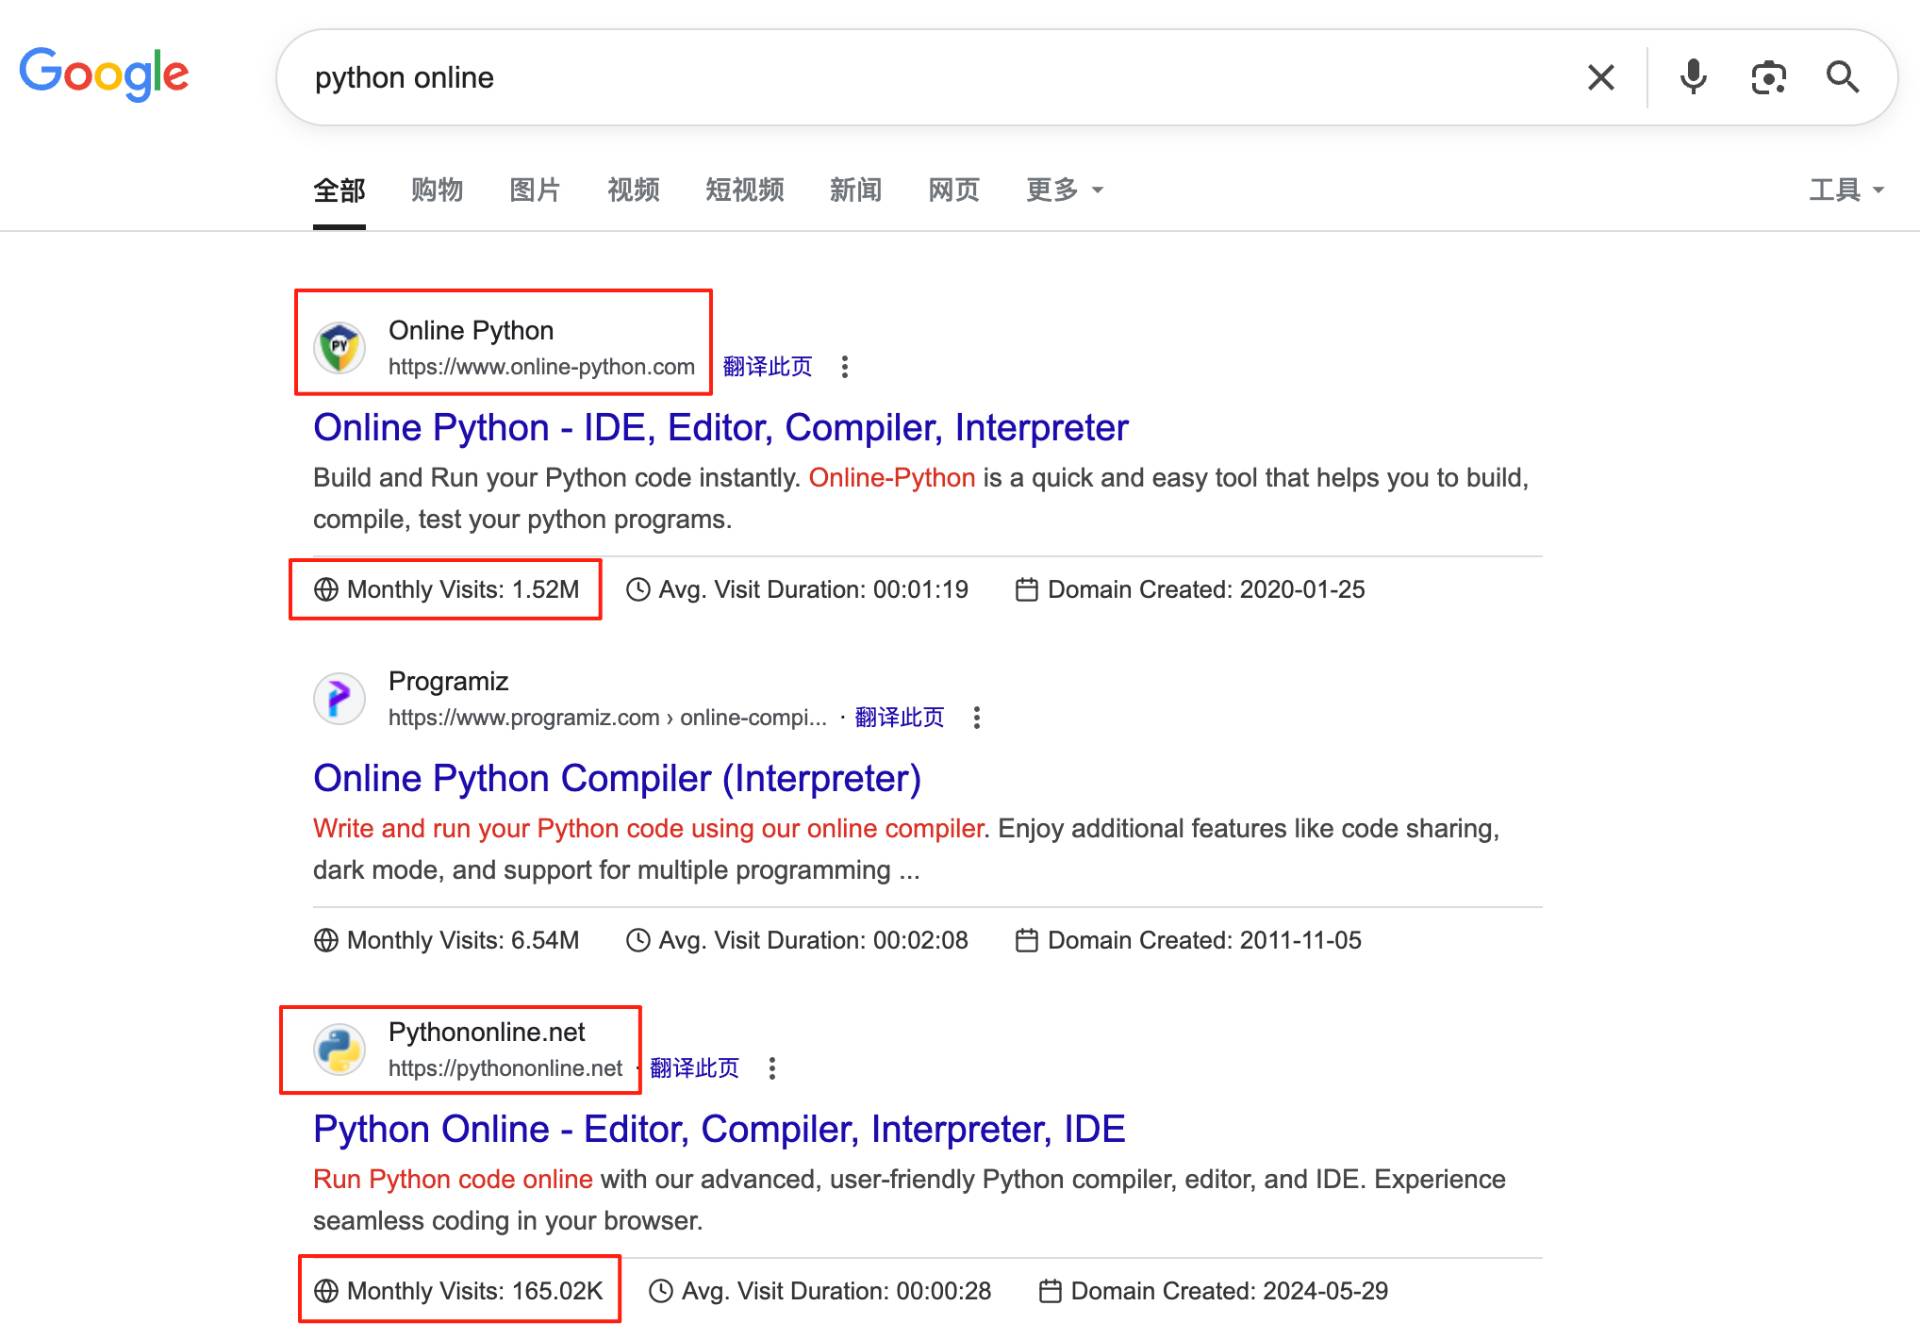Select the Avg. Visit Duration: 00:01:19 text
1920x1339 pixels.
tap(813, 590)
